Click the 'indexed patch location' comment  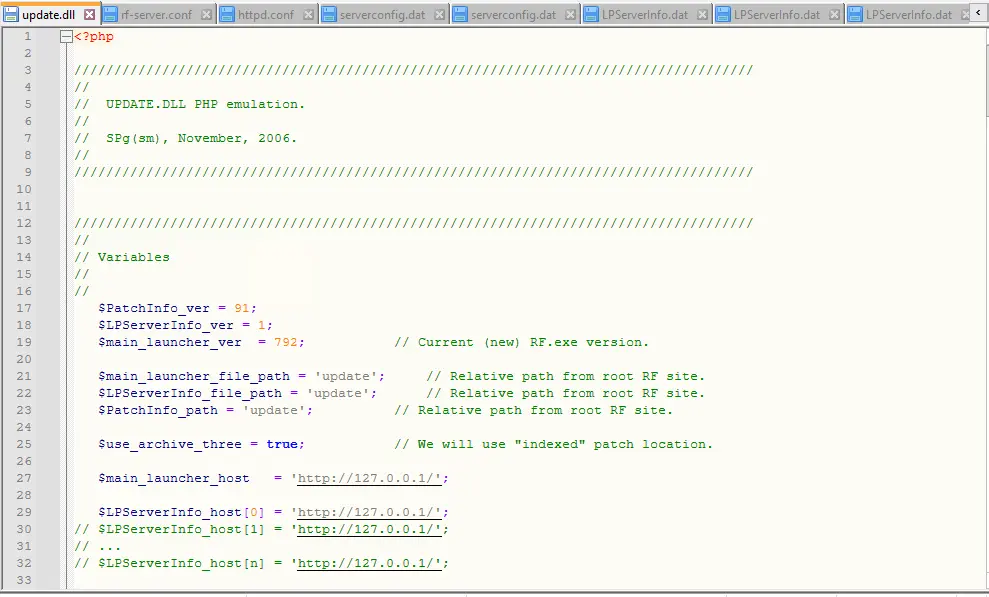pos(554,444)
